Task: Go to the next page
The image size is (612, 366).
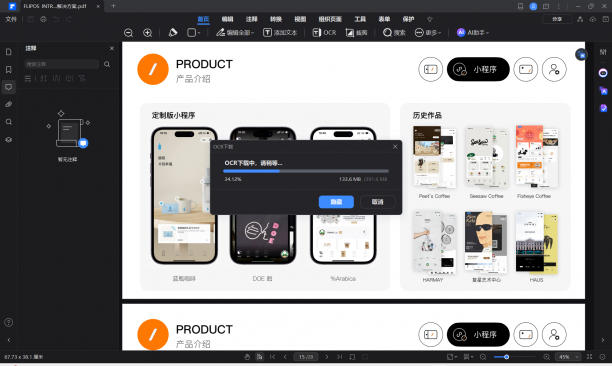Action: 327,357
